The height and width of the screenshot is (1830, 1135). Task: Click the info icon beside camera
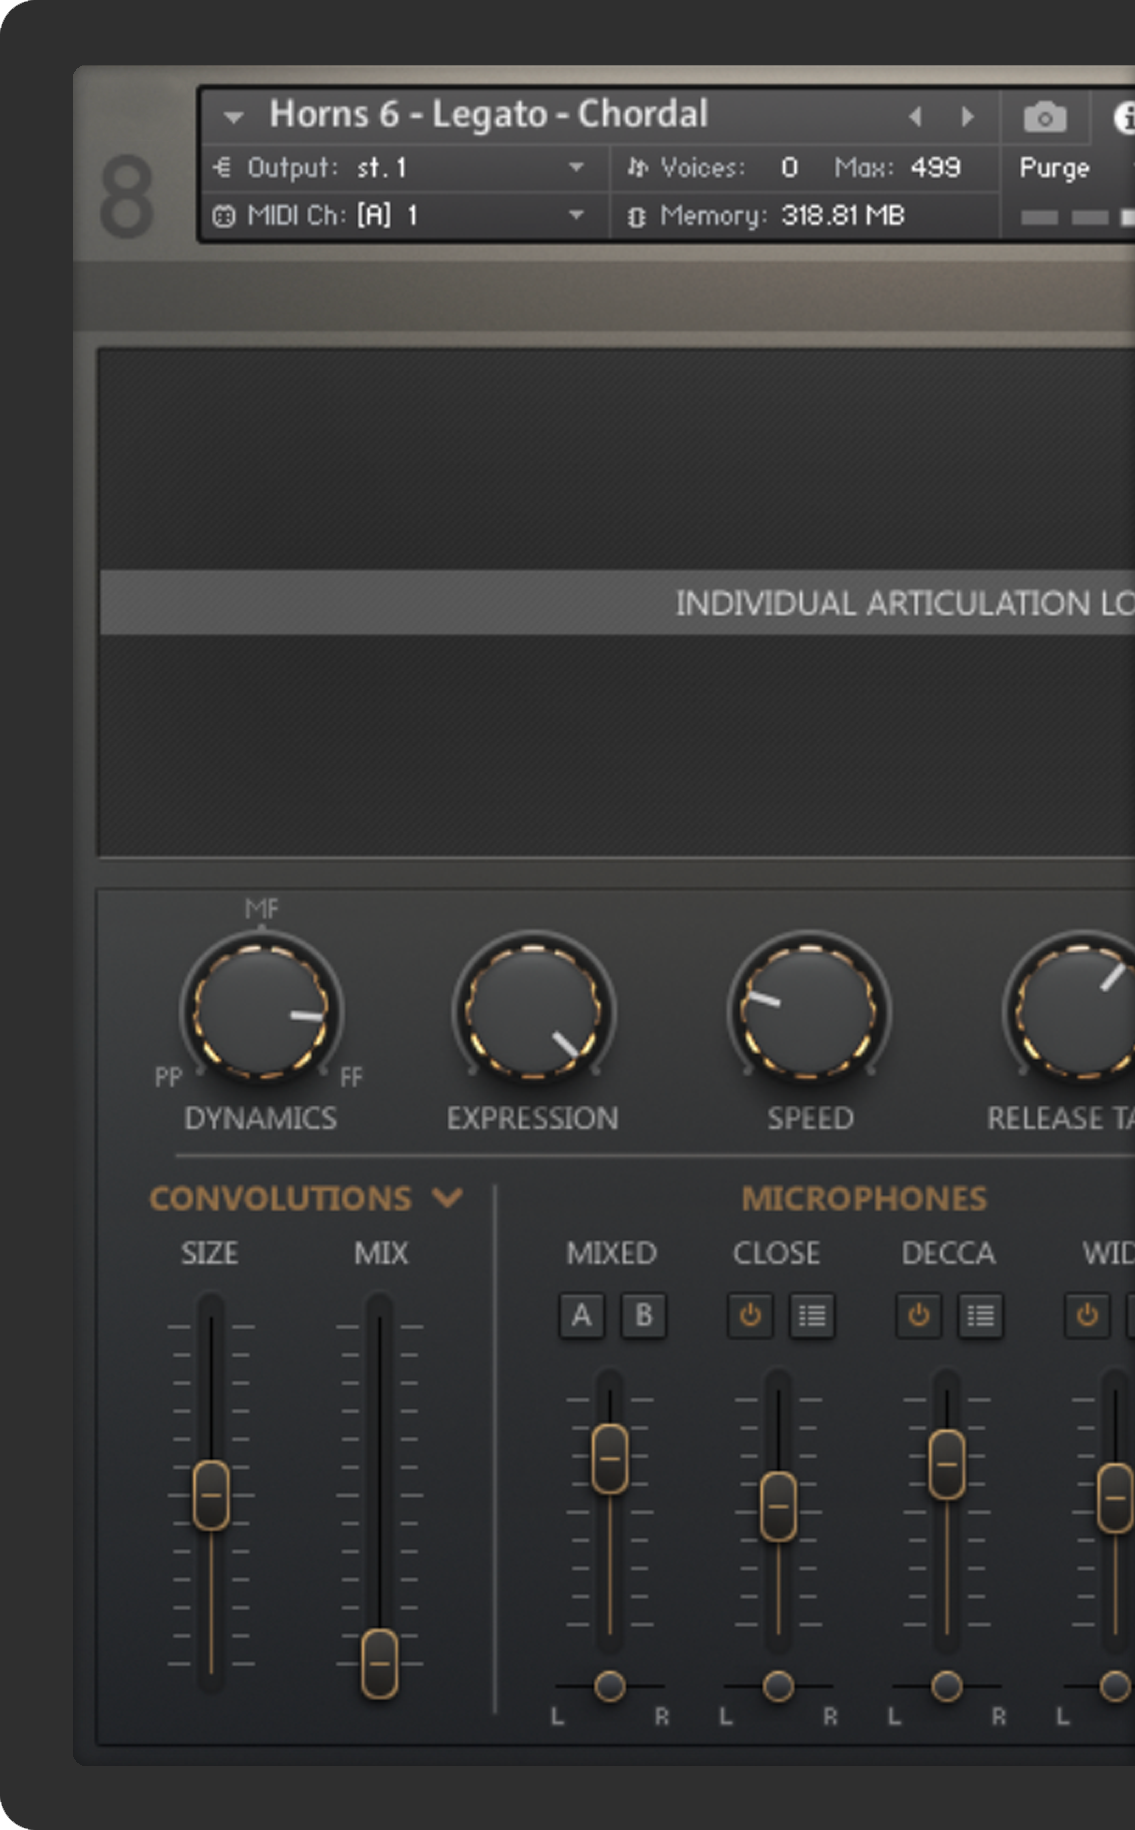(x=1124, y=118)
